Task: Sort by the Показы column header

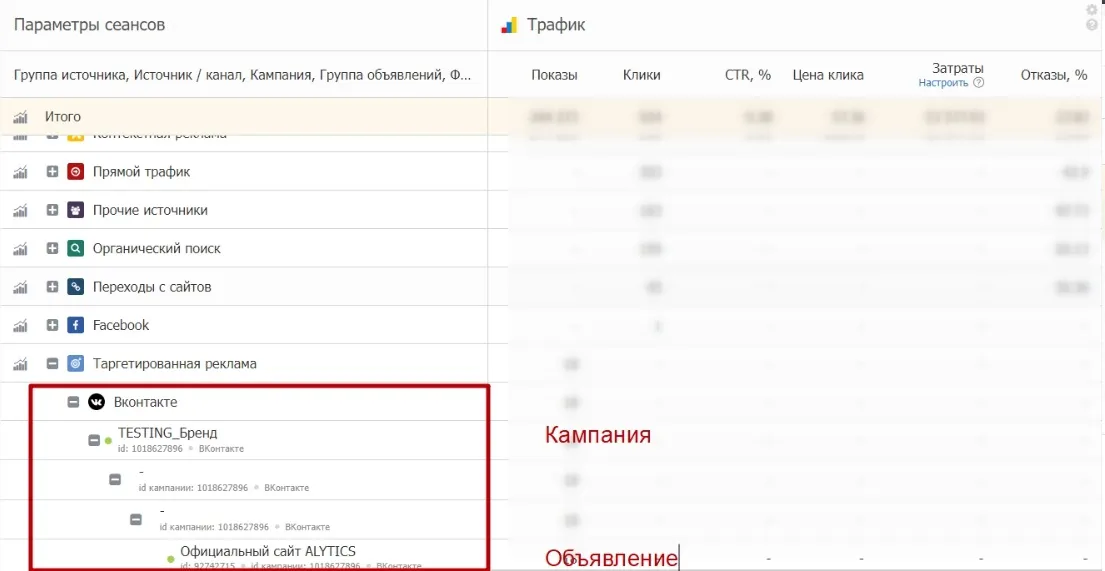Action: point(555,75)
